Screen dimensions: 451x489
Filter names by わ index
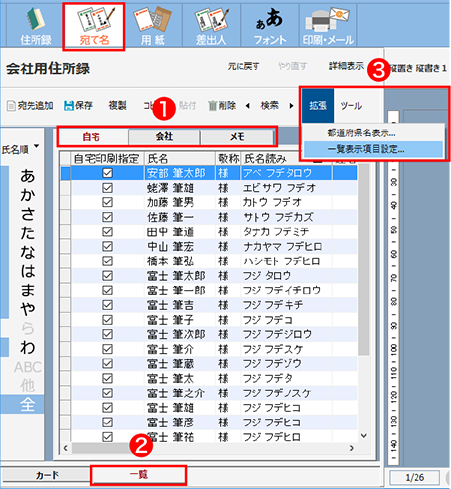click(x=28, y=347)
